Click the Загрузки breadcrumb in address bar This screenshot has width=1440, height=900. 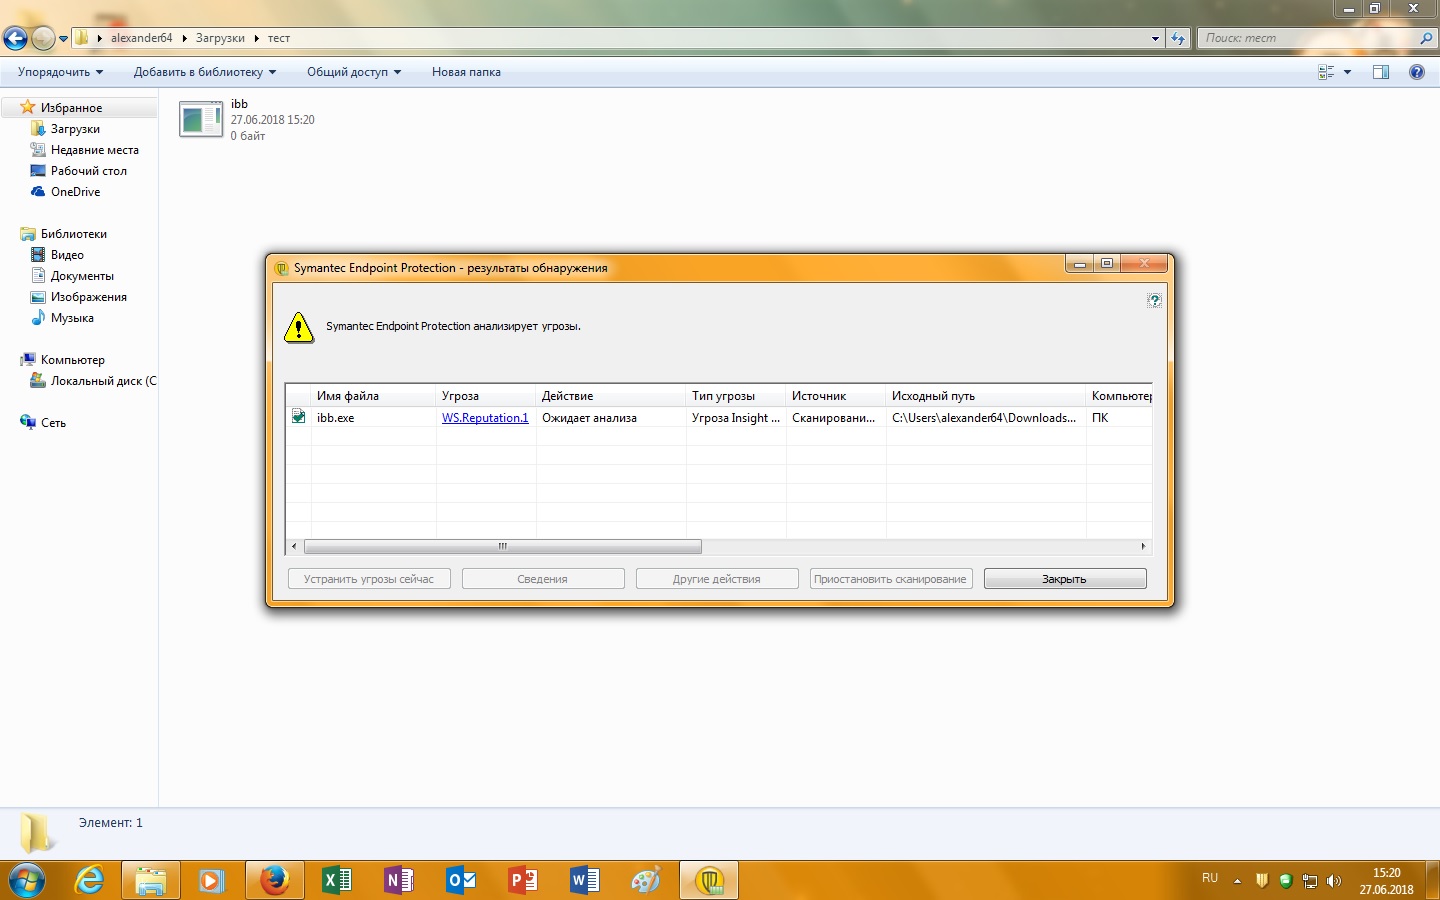tap(220, 38)
